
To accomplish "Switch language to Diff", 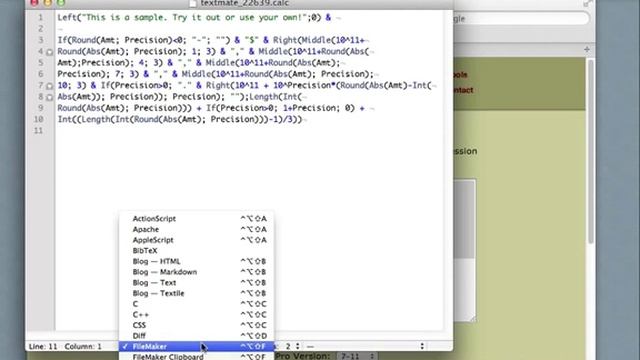I will point(196,336).
